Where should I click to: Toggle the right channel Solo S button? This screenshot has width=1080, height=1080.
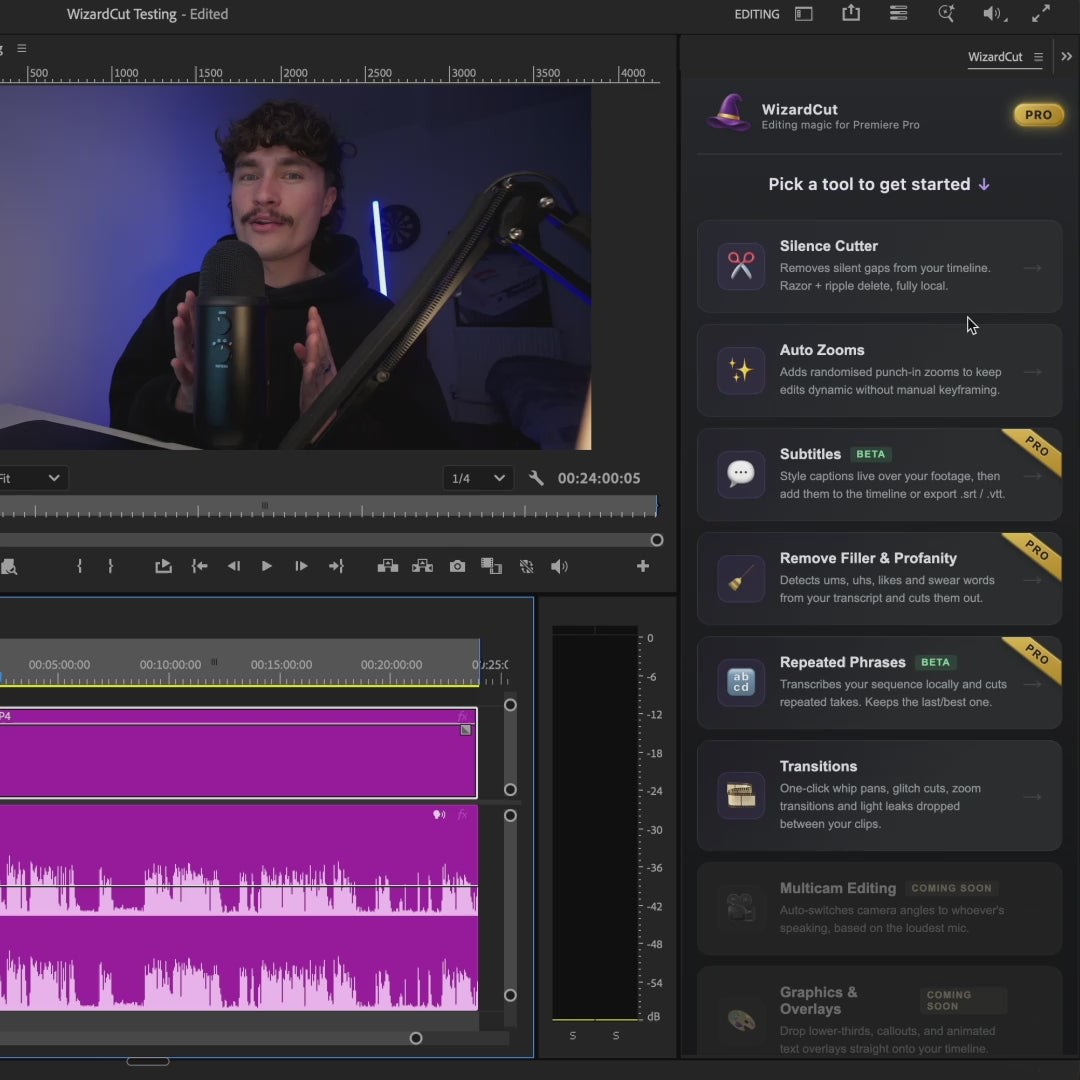tap(616, 1035)
